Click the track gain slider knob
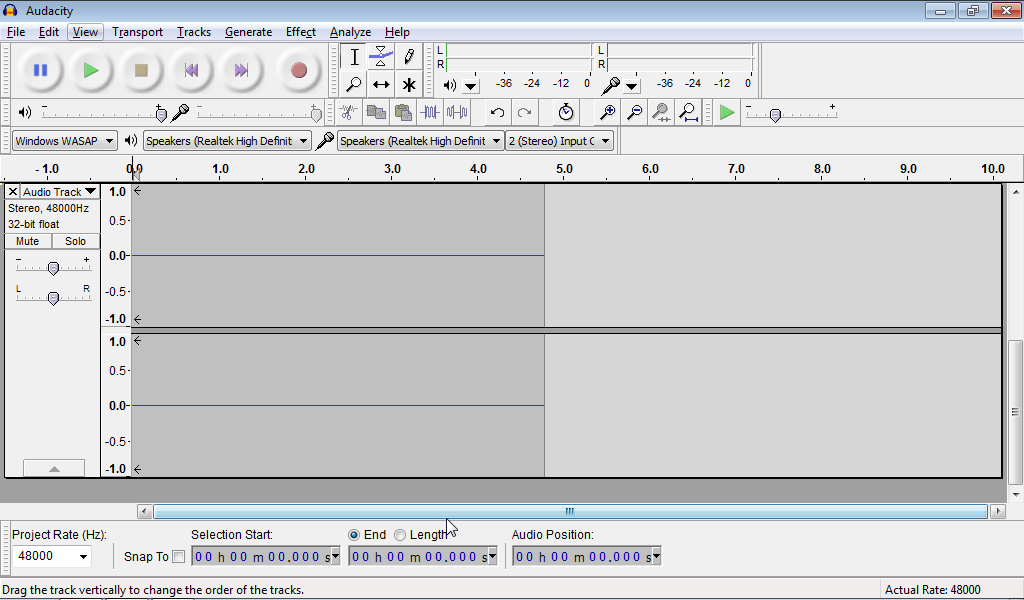Viewport: 1024px width, 600px height. coord(54,268)
